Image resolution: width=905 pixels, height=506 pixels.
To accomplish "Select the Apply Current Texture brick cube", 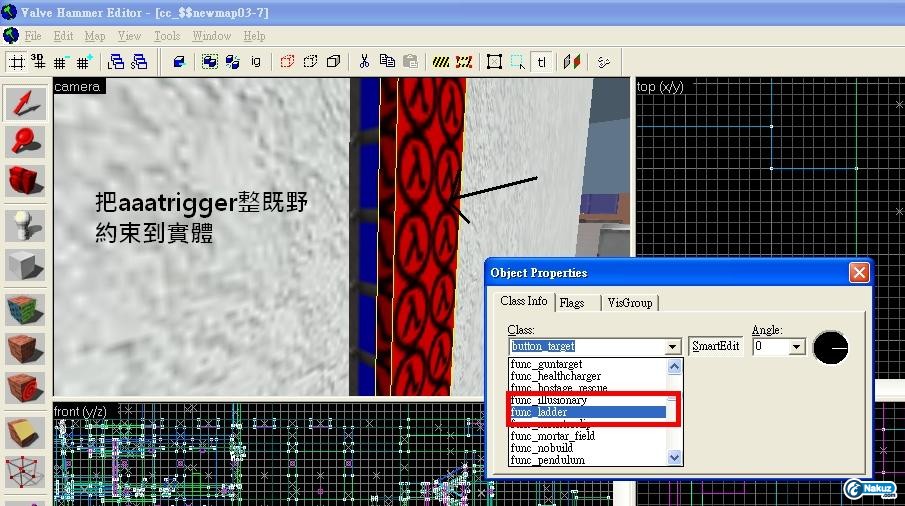I will 25,348.
